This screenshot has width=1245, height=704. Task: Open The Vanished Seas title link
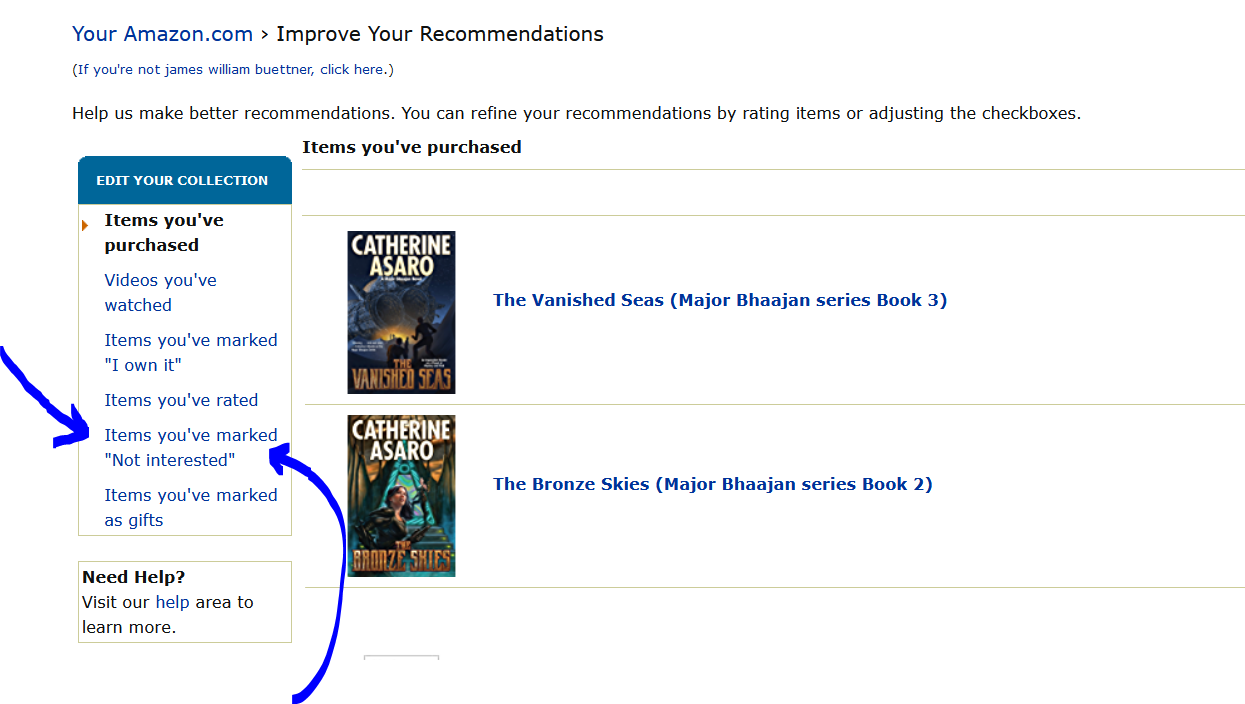click(x=720, y=300)
